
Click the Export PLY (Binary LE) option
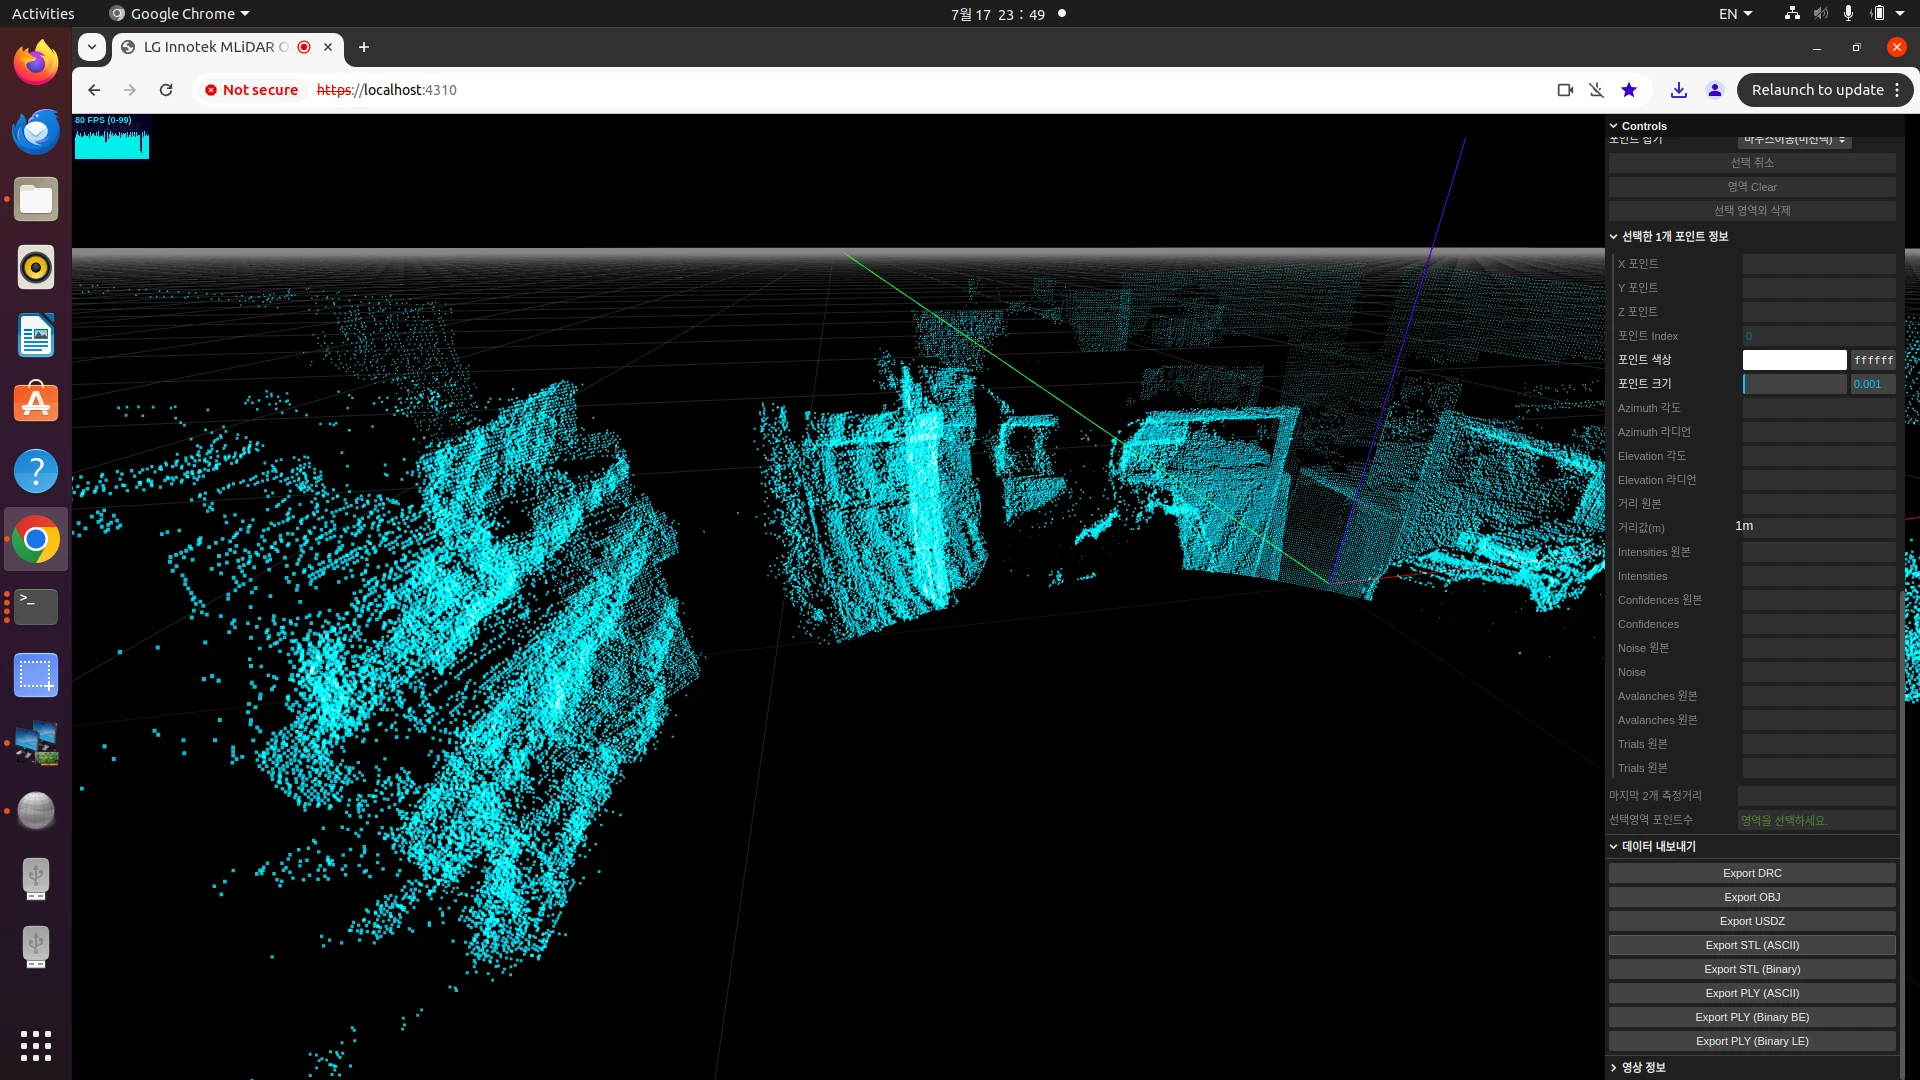pos(1751,1040)
